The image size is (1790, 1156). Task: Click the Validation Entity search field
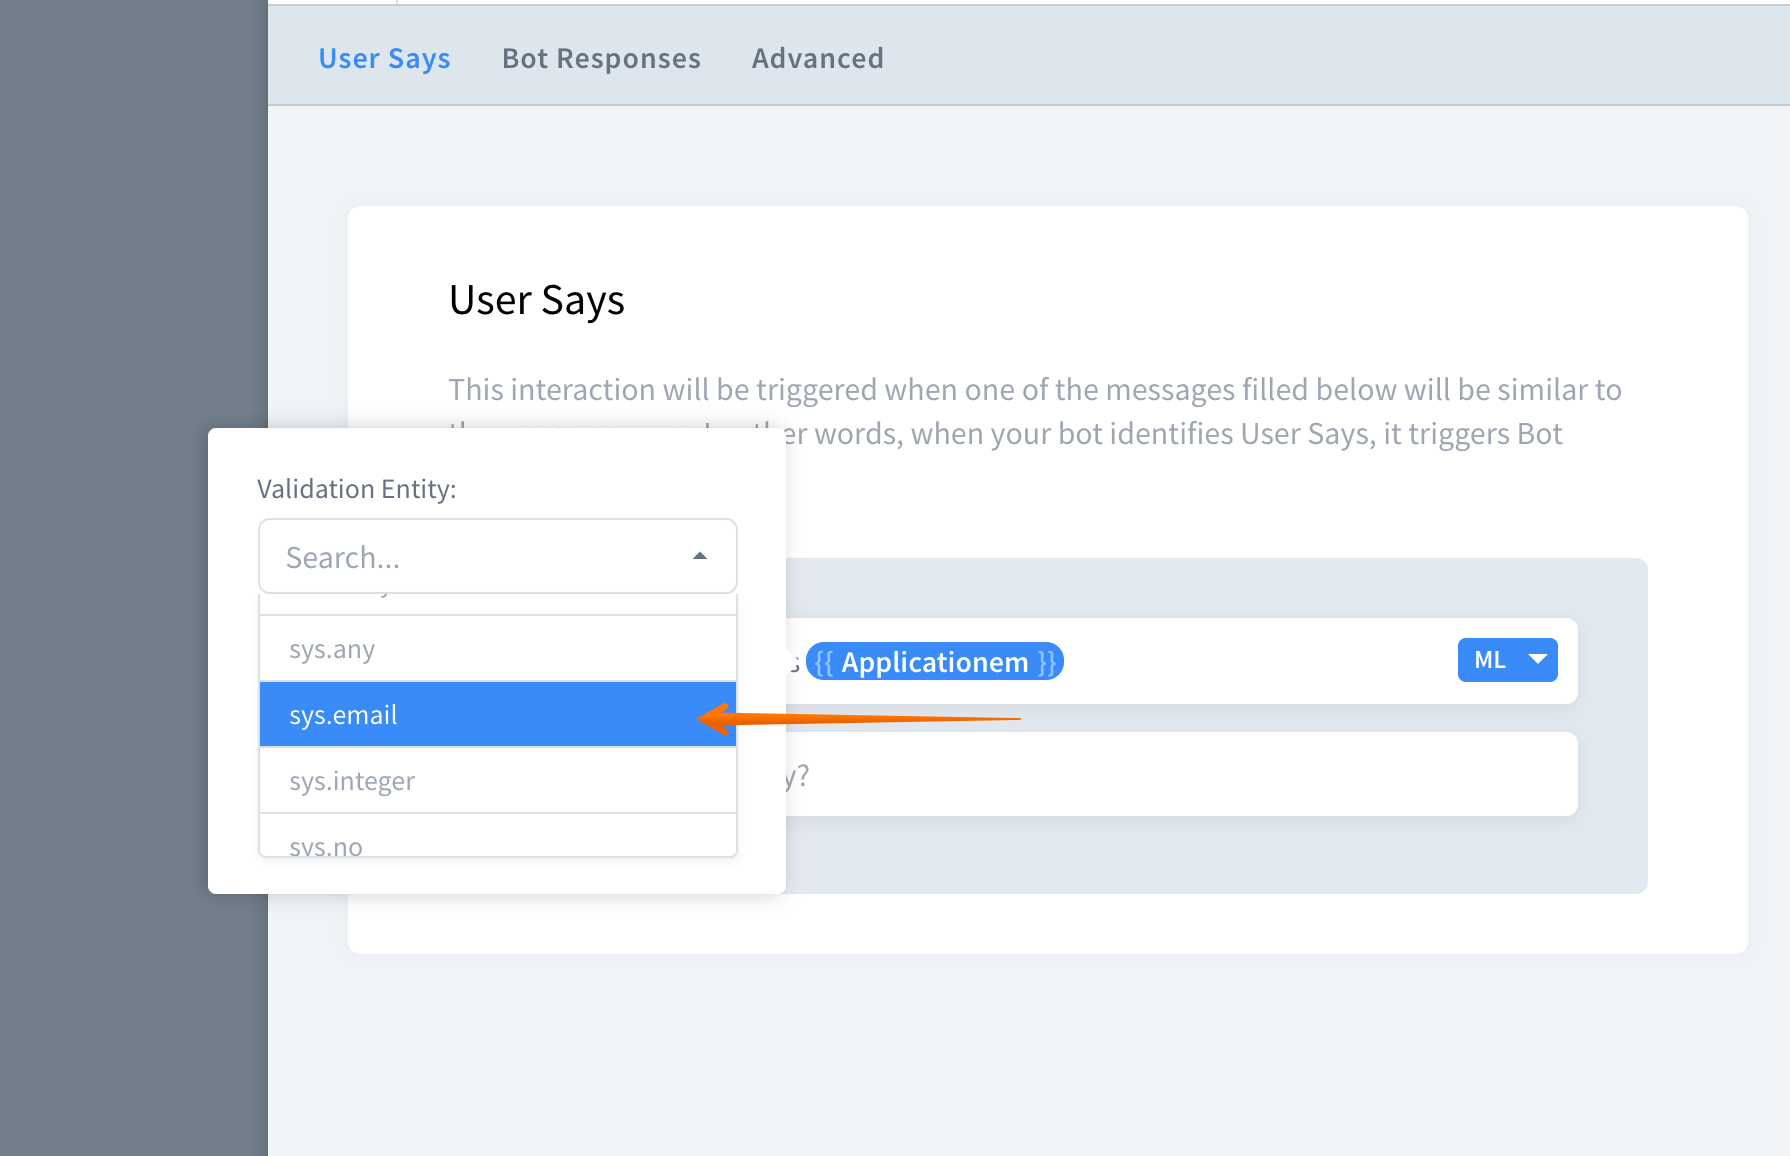click(x=470, y=557)
